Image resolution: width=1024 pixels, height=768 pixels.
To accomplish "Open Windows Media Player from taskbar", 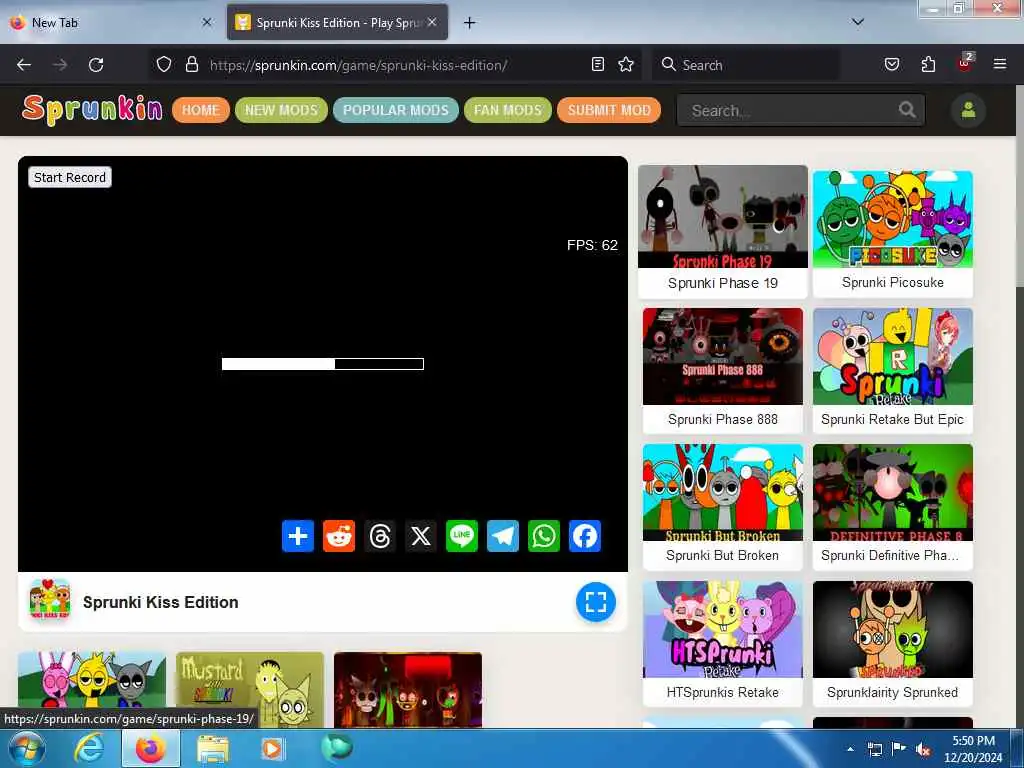I will 272,749.
